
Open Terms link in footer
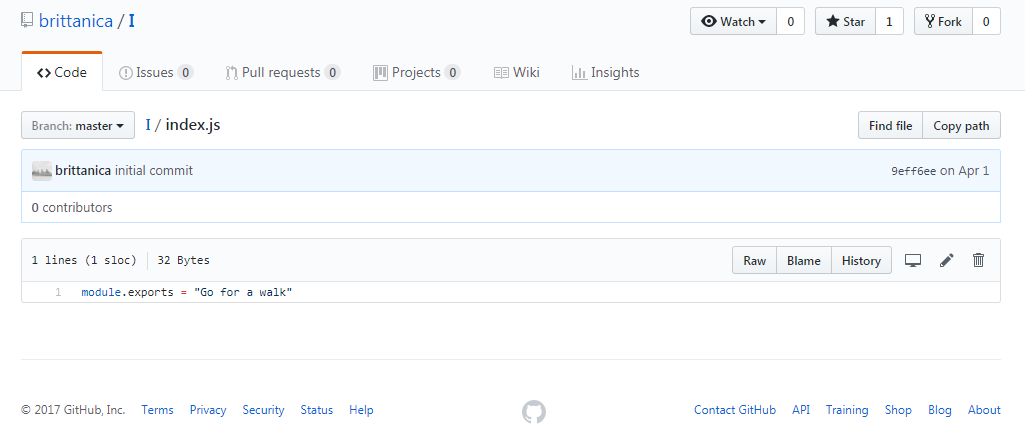pos(158,410)
